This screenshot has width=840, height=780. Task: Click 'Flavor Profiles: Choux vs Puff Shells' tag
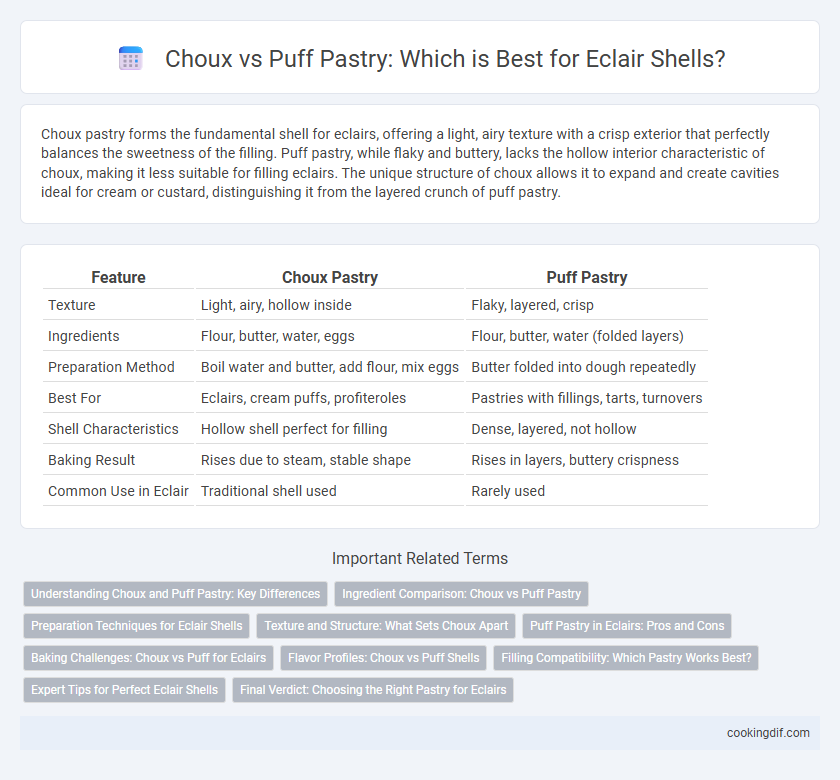coord(384,658)
